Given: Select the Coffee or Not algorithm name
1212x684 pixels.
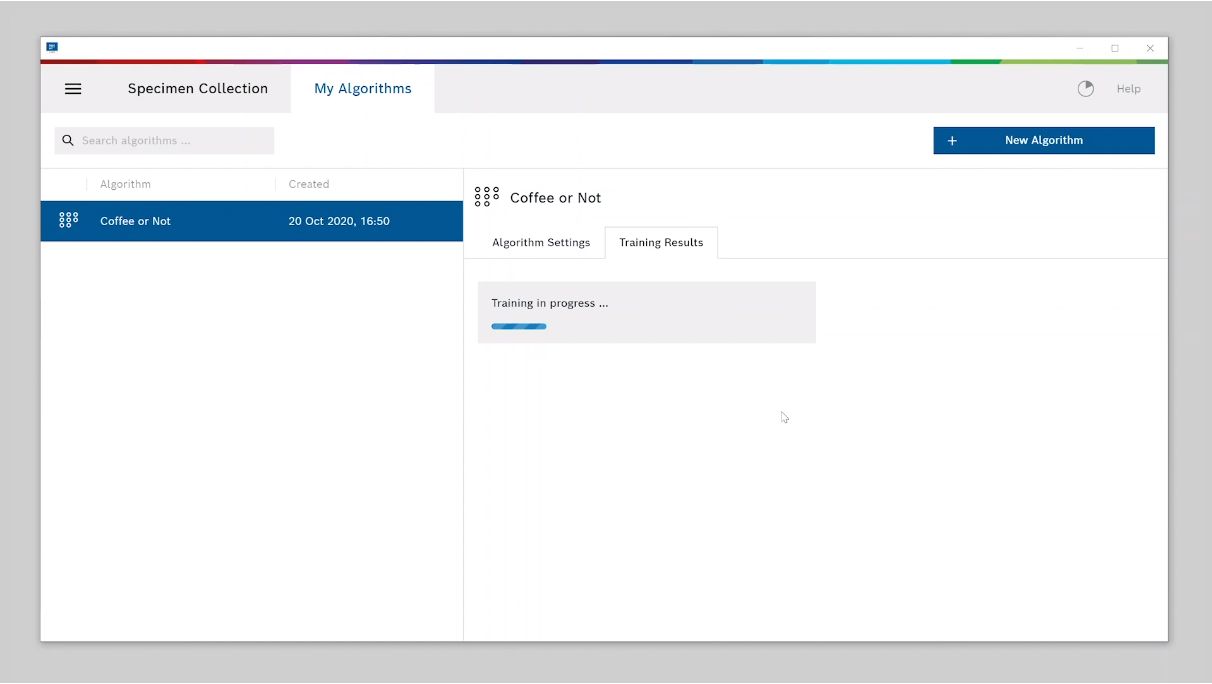Looking at the screenshot, I should (136, 221).
